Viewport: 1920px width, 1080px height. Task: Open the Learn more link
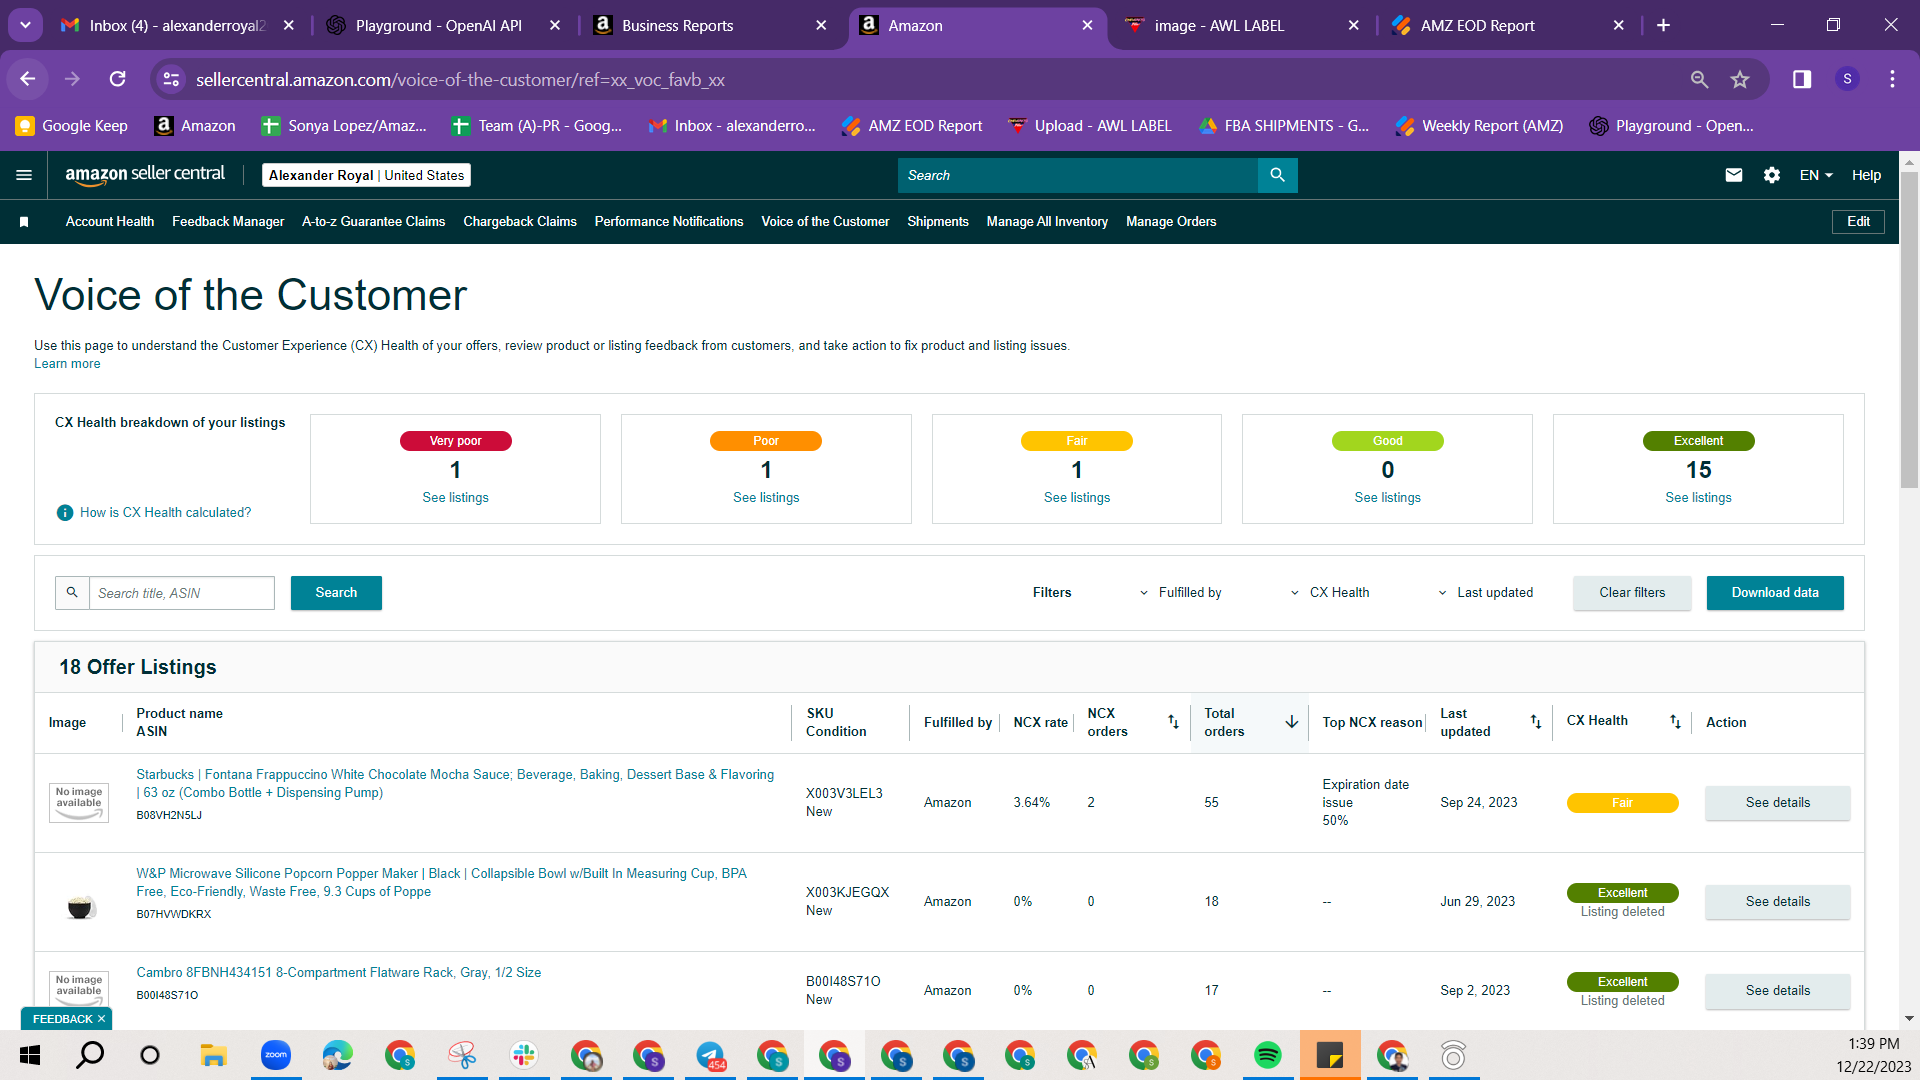tap(67, 364)
